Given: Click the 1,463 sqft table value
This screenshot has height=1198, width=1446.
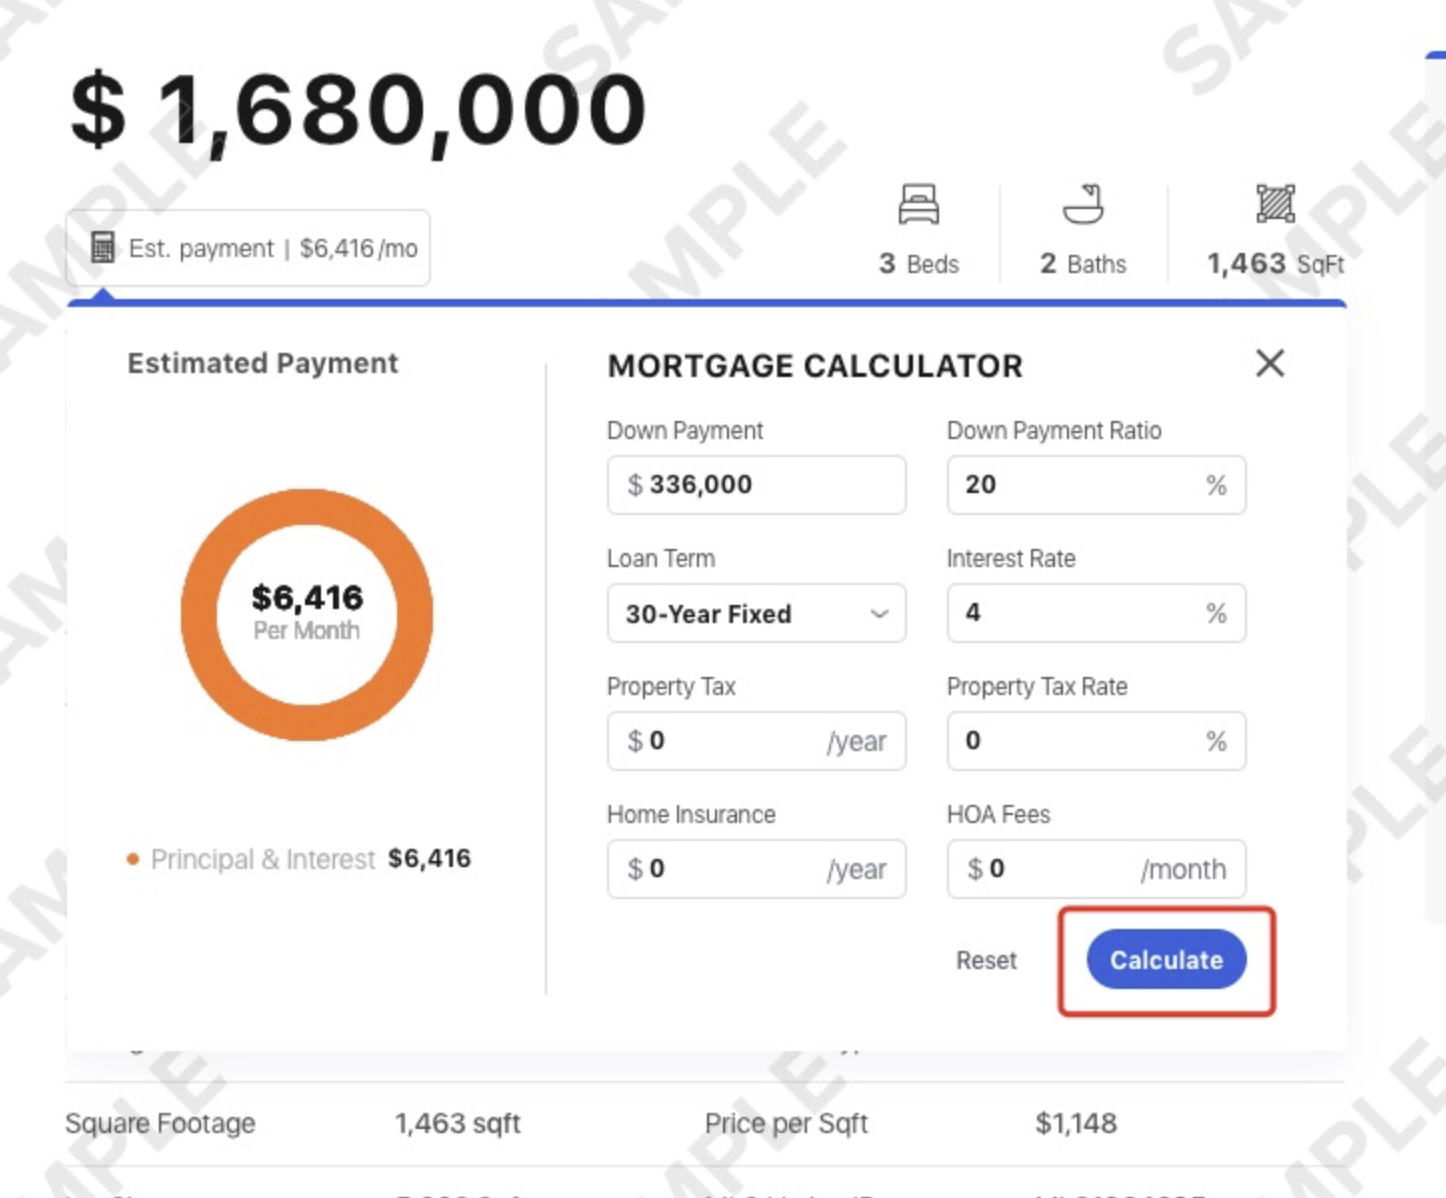Looking at the screenshot, I should [x=458, y=1123].
